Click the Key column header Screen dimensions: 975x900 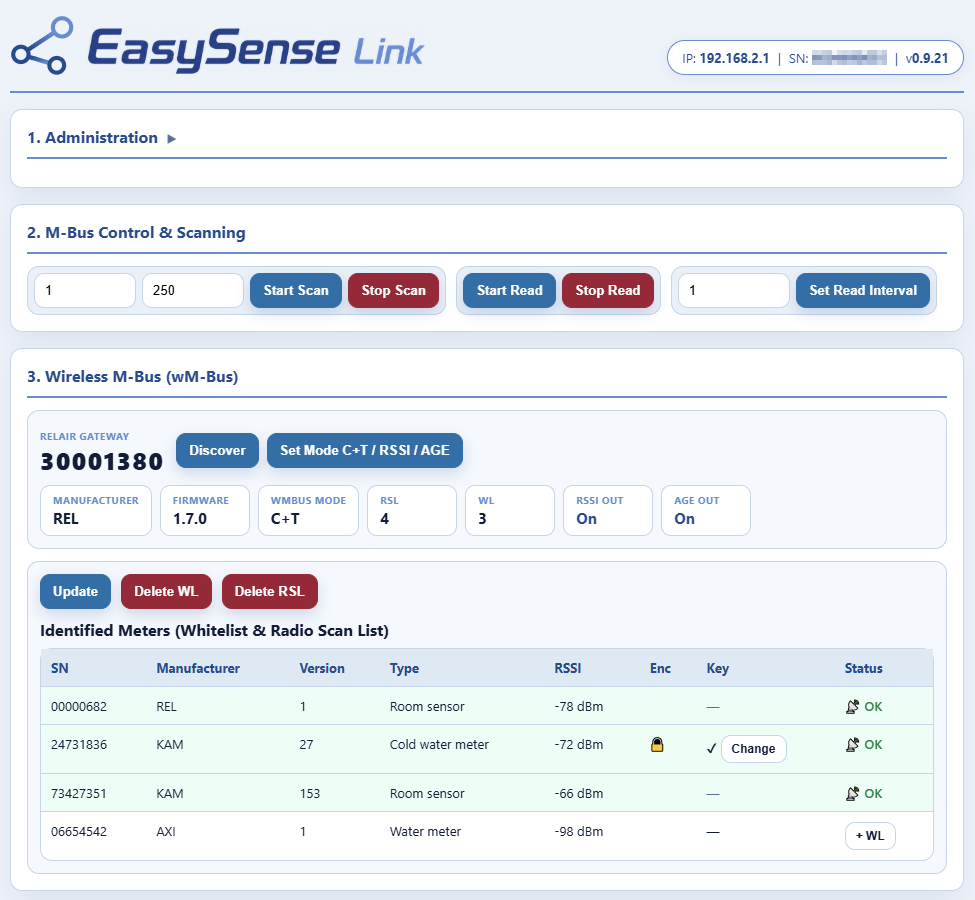718,669
